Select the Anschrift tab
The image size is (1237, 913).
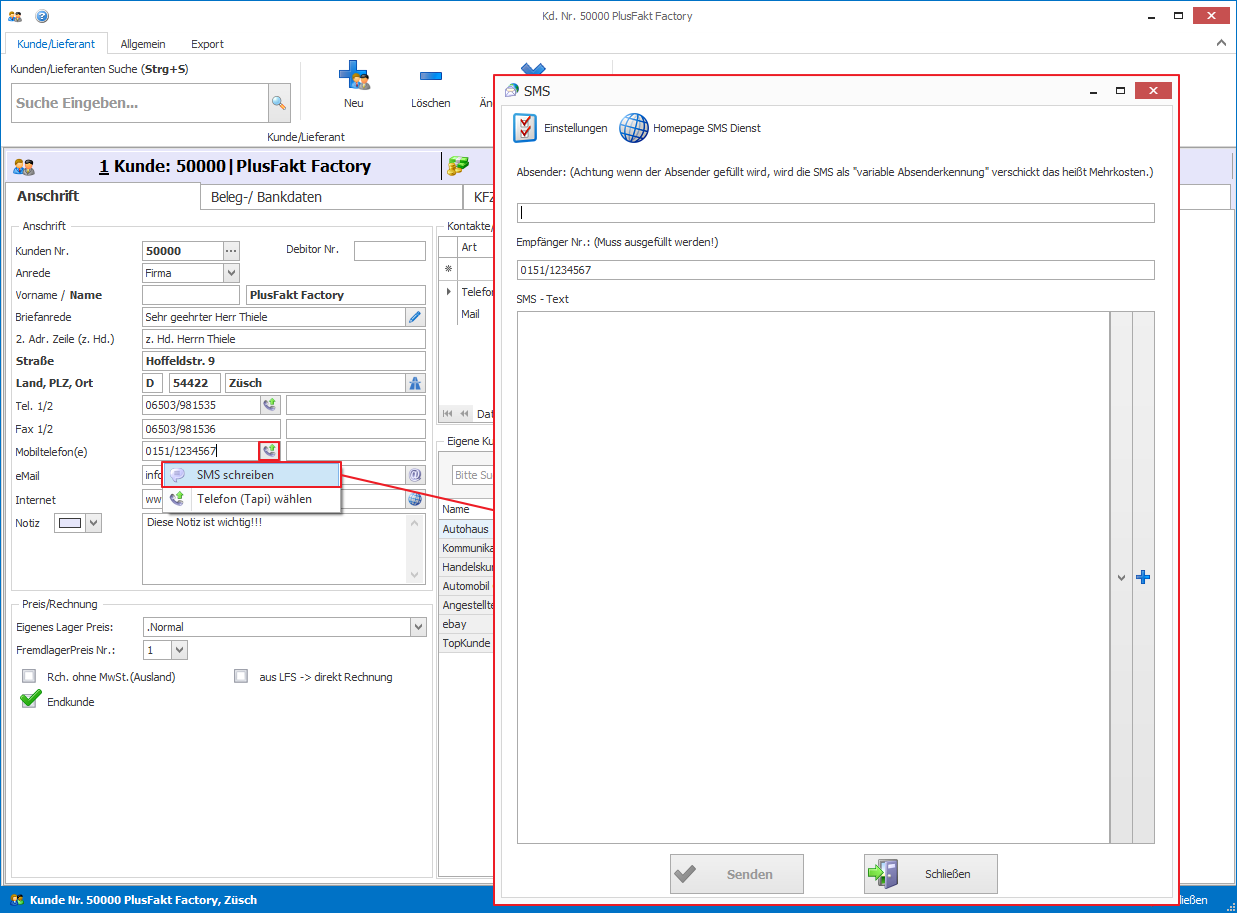pyautogui.click(x=103, y=196)
